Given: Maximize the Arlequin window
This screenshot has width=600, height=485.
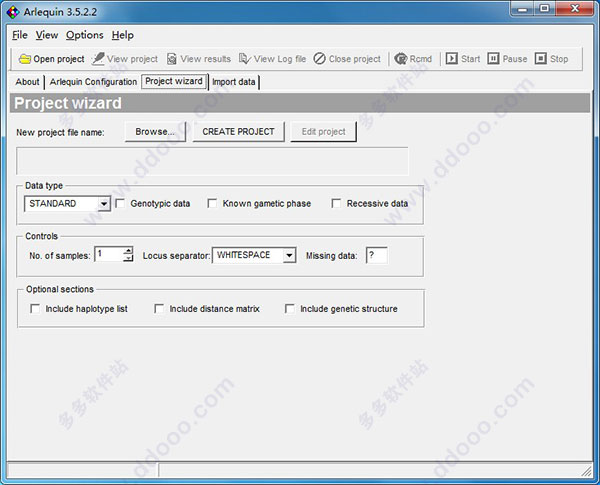Looking at the screenshot, I should [x=545, y=9].
